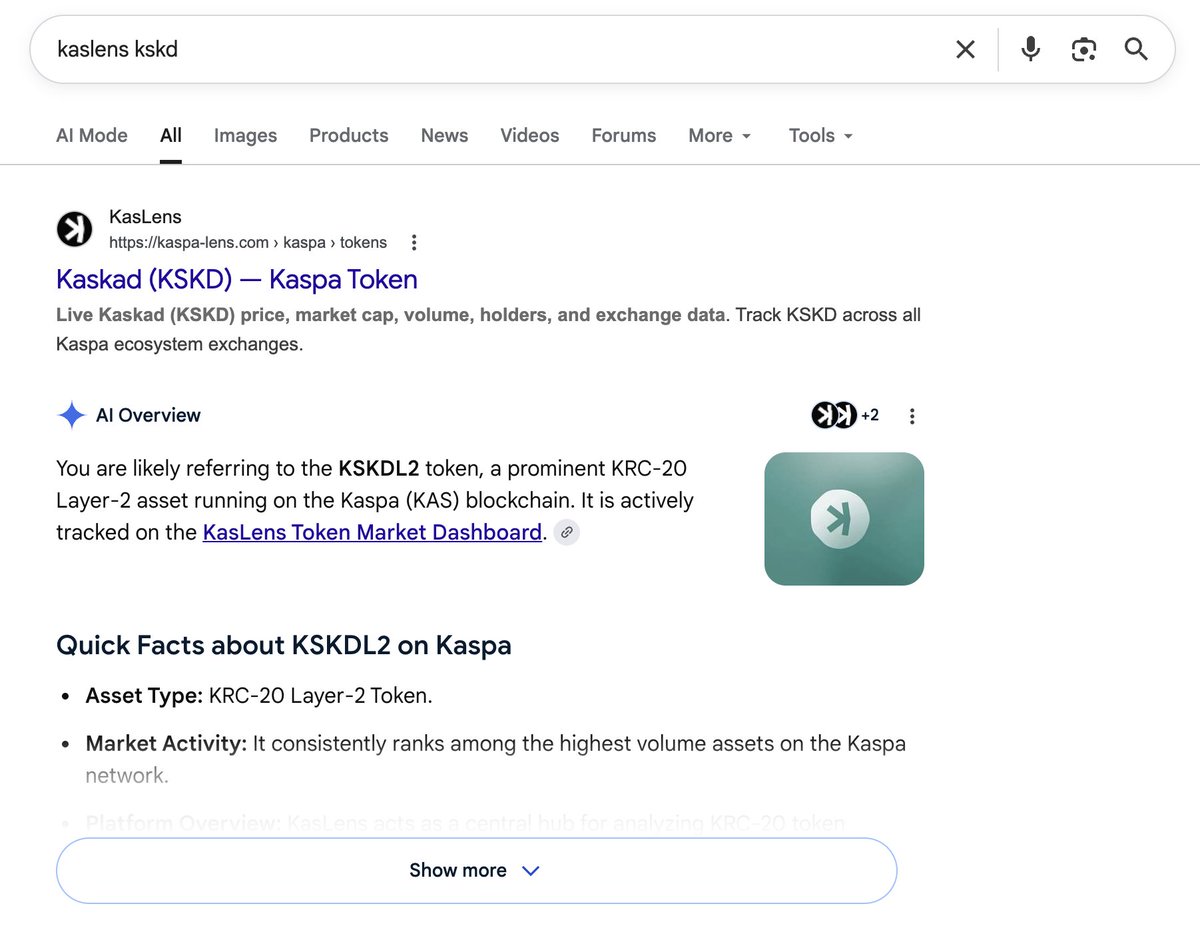
Task: Submit search with magnifying glass icon
Action: pos(1136,49)
